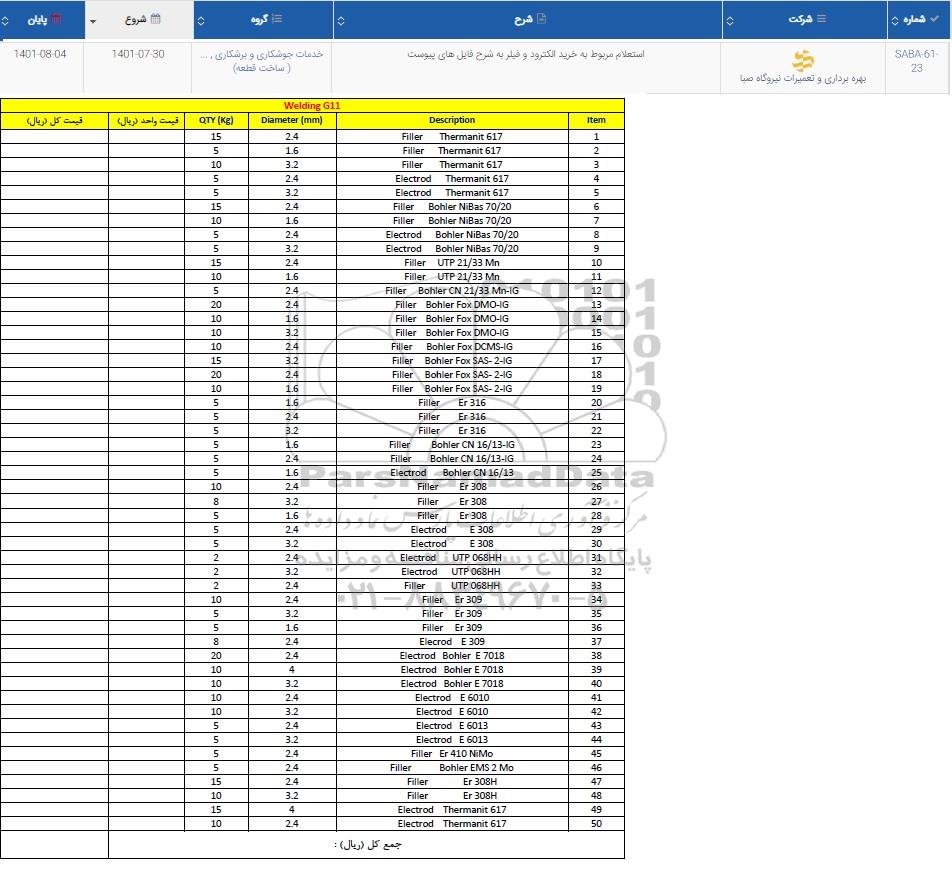
Task: Click the checkmark icon in شماره header
Action: 934,19
